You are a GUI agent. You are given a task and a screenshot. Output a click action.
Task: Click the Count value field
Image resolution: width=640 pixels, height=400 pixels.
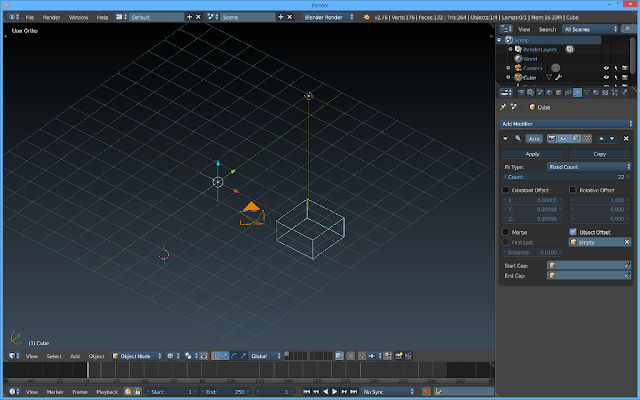566,176
